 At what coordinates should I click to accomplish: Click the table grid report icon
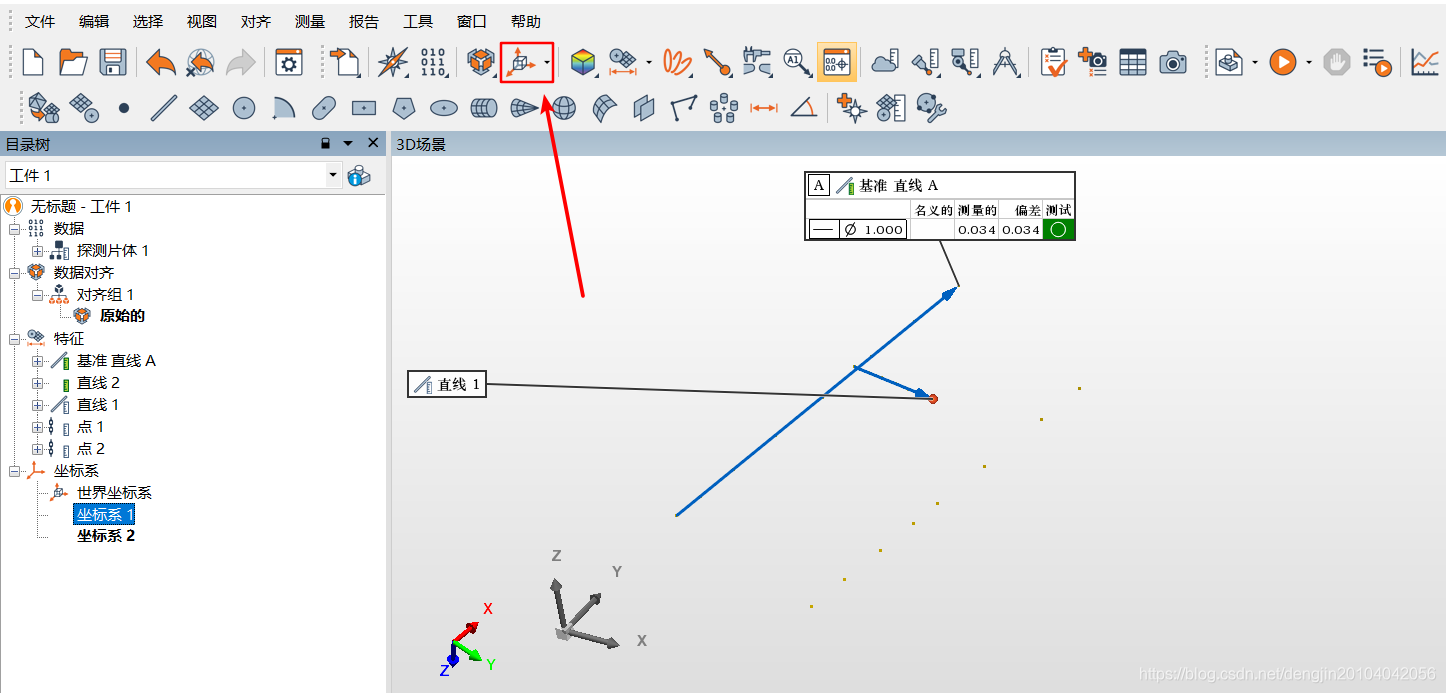(1132, 62)
